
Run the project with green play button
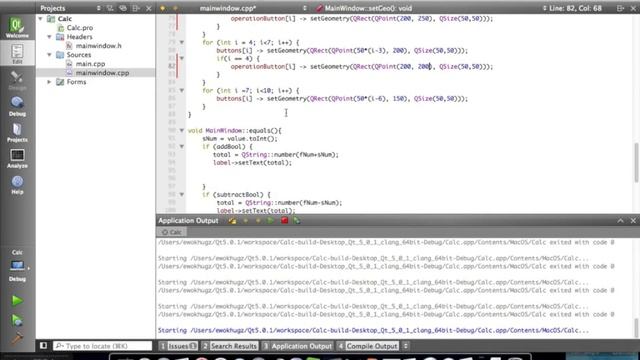pyautogui.click(x=17, y=300)
